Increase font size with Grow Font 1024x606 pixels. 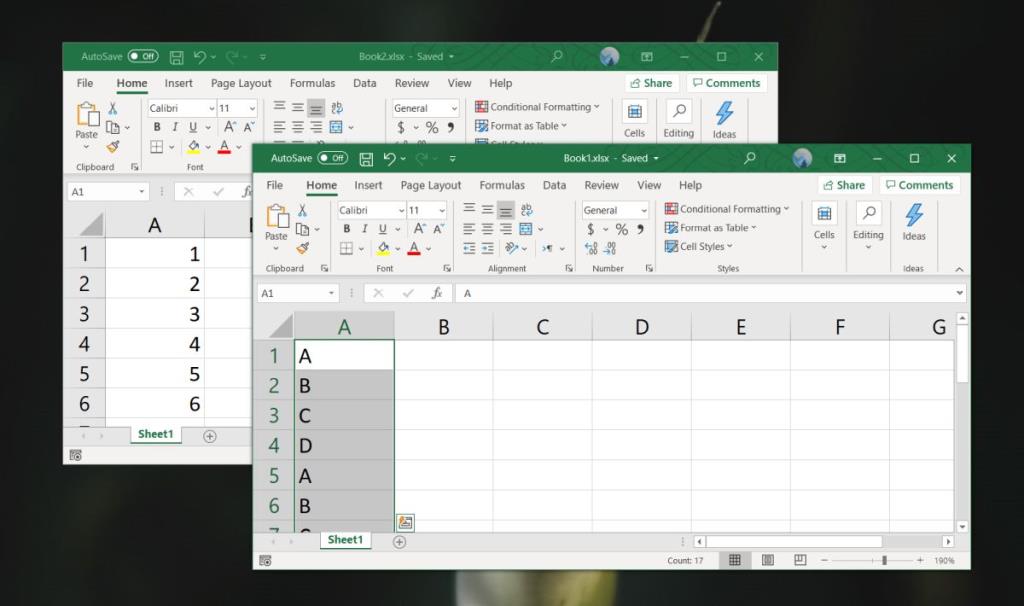coord(419,226)
